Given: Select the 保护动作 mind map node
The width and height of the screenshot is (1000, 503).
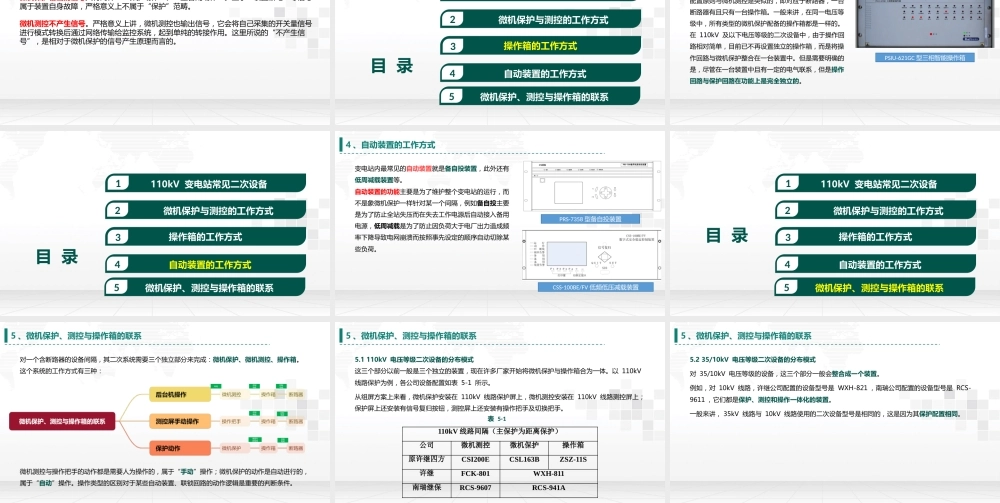Looking at the screenshot, I should coord(179,448).
